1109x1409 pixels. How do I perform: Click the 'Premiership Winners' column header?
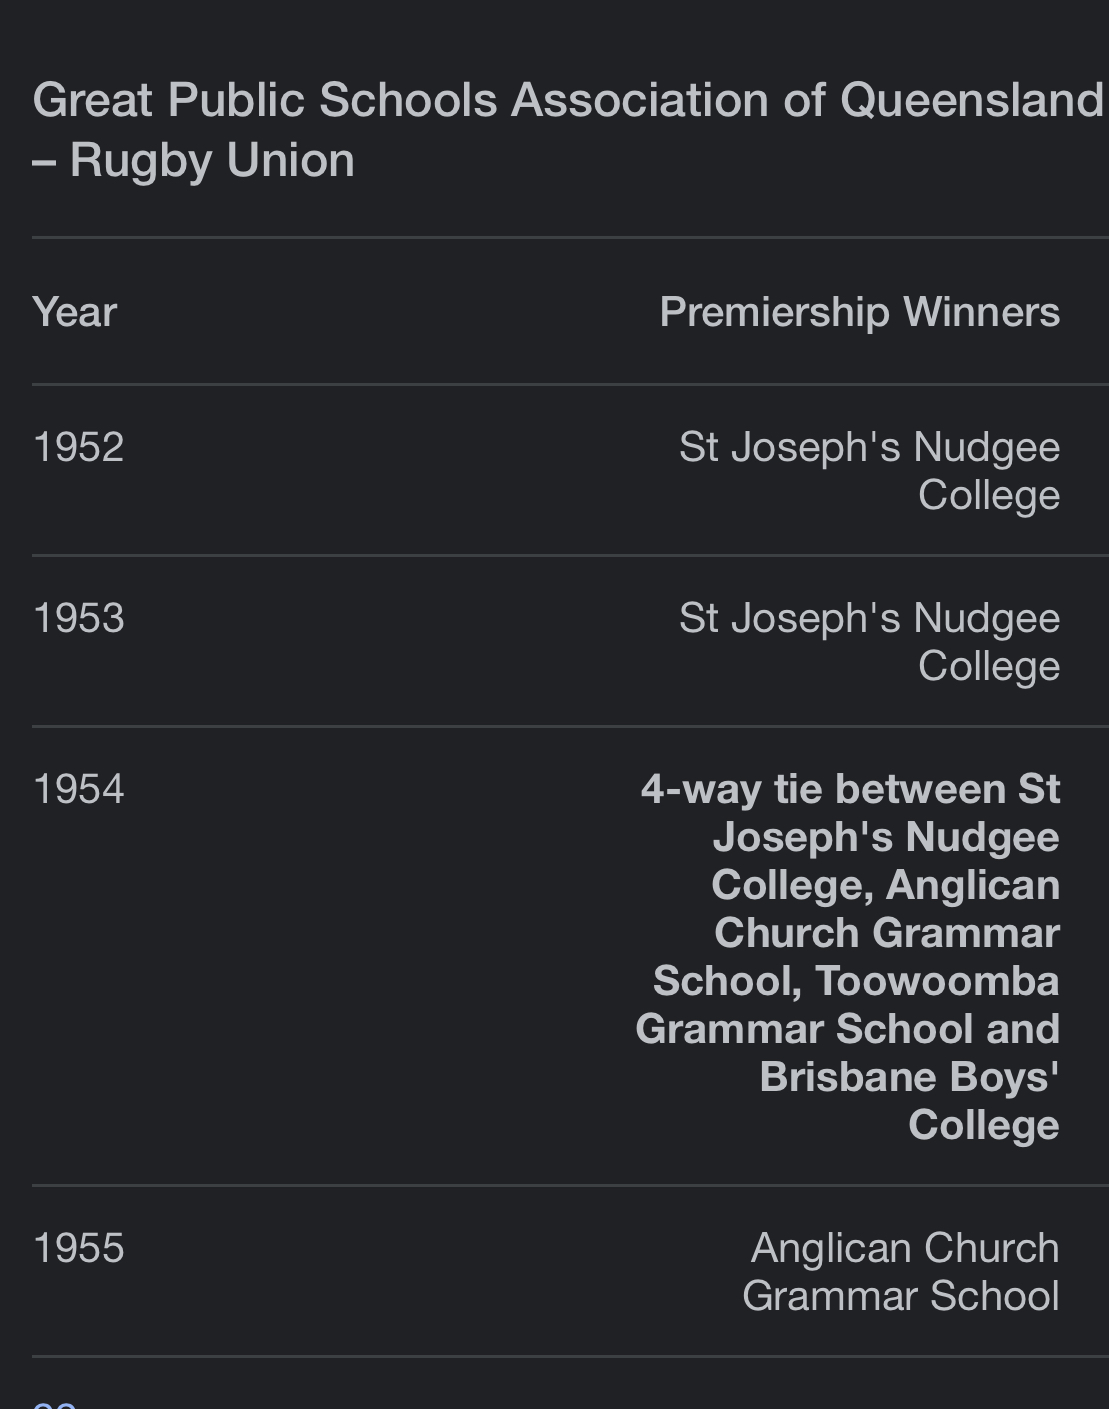pyautogui.click(x=860, y=312)
